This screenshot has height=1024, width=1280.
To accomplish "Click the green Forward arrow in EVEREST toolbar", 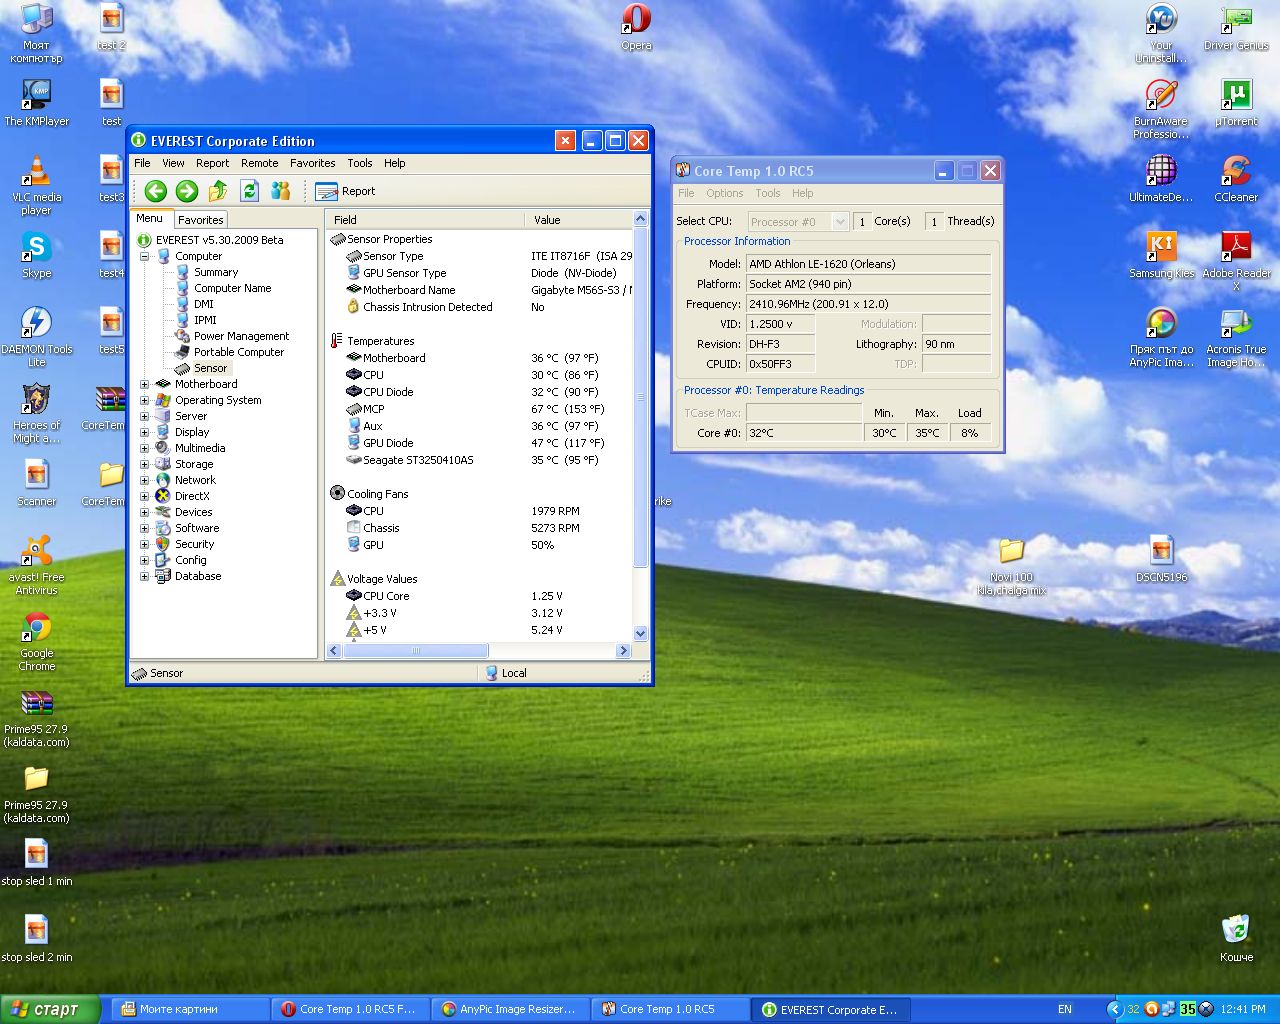I will pyautogui.click(x=186, y=191).
